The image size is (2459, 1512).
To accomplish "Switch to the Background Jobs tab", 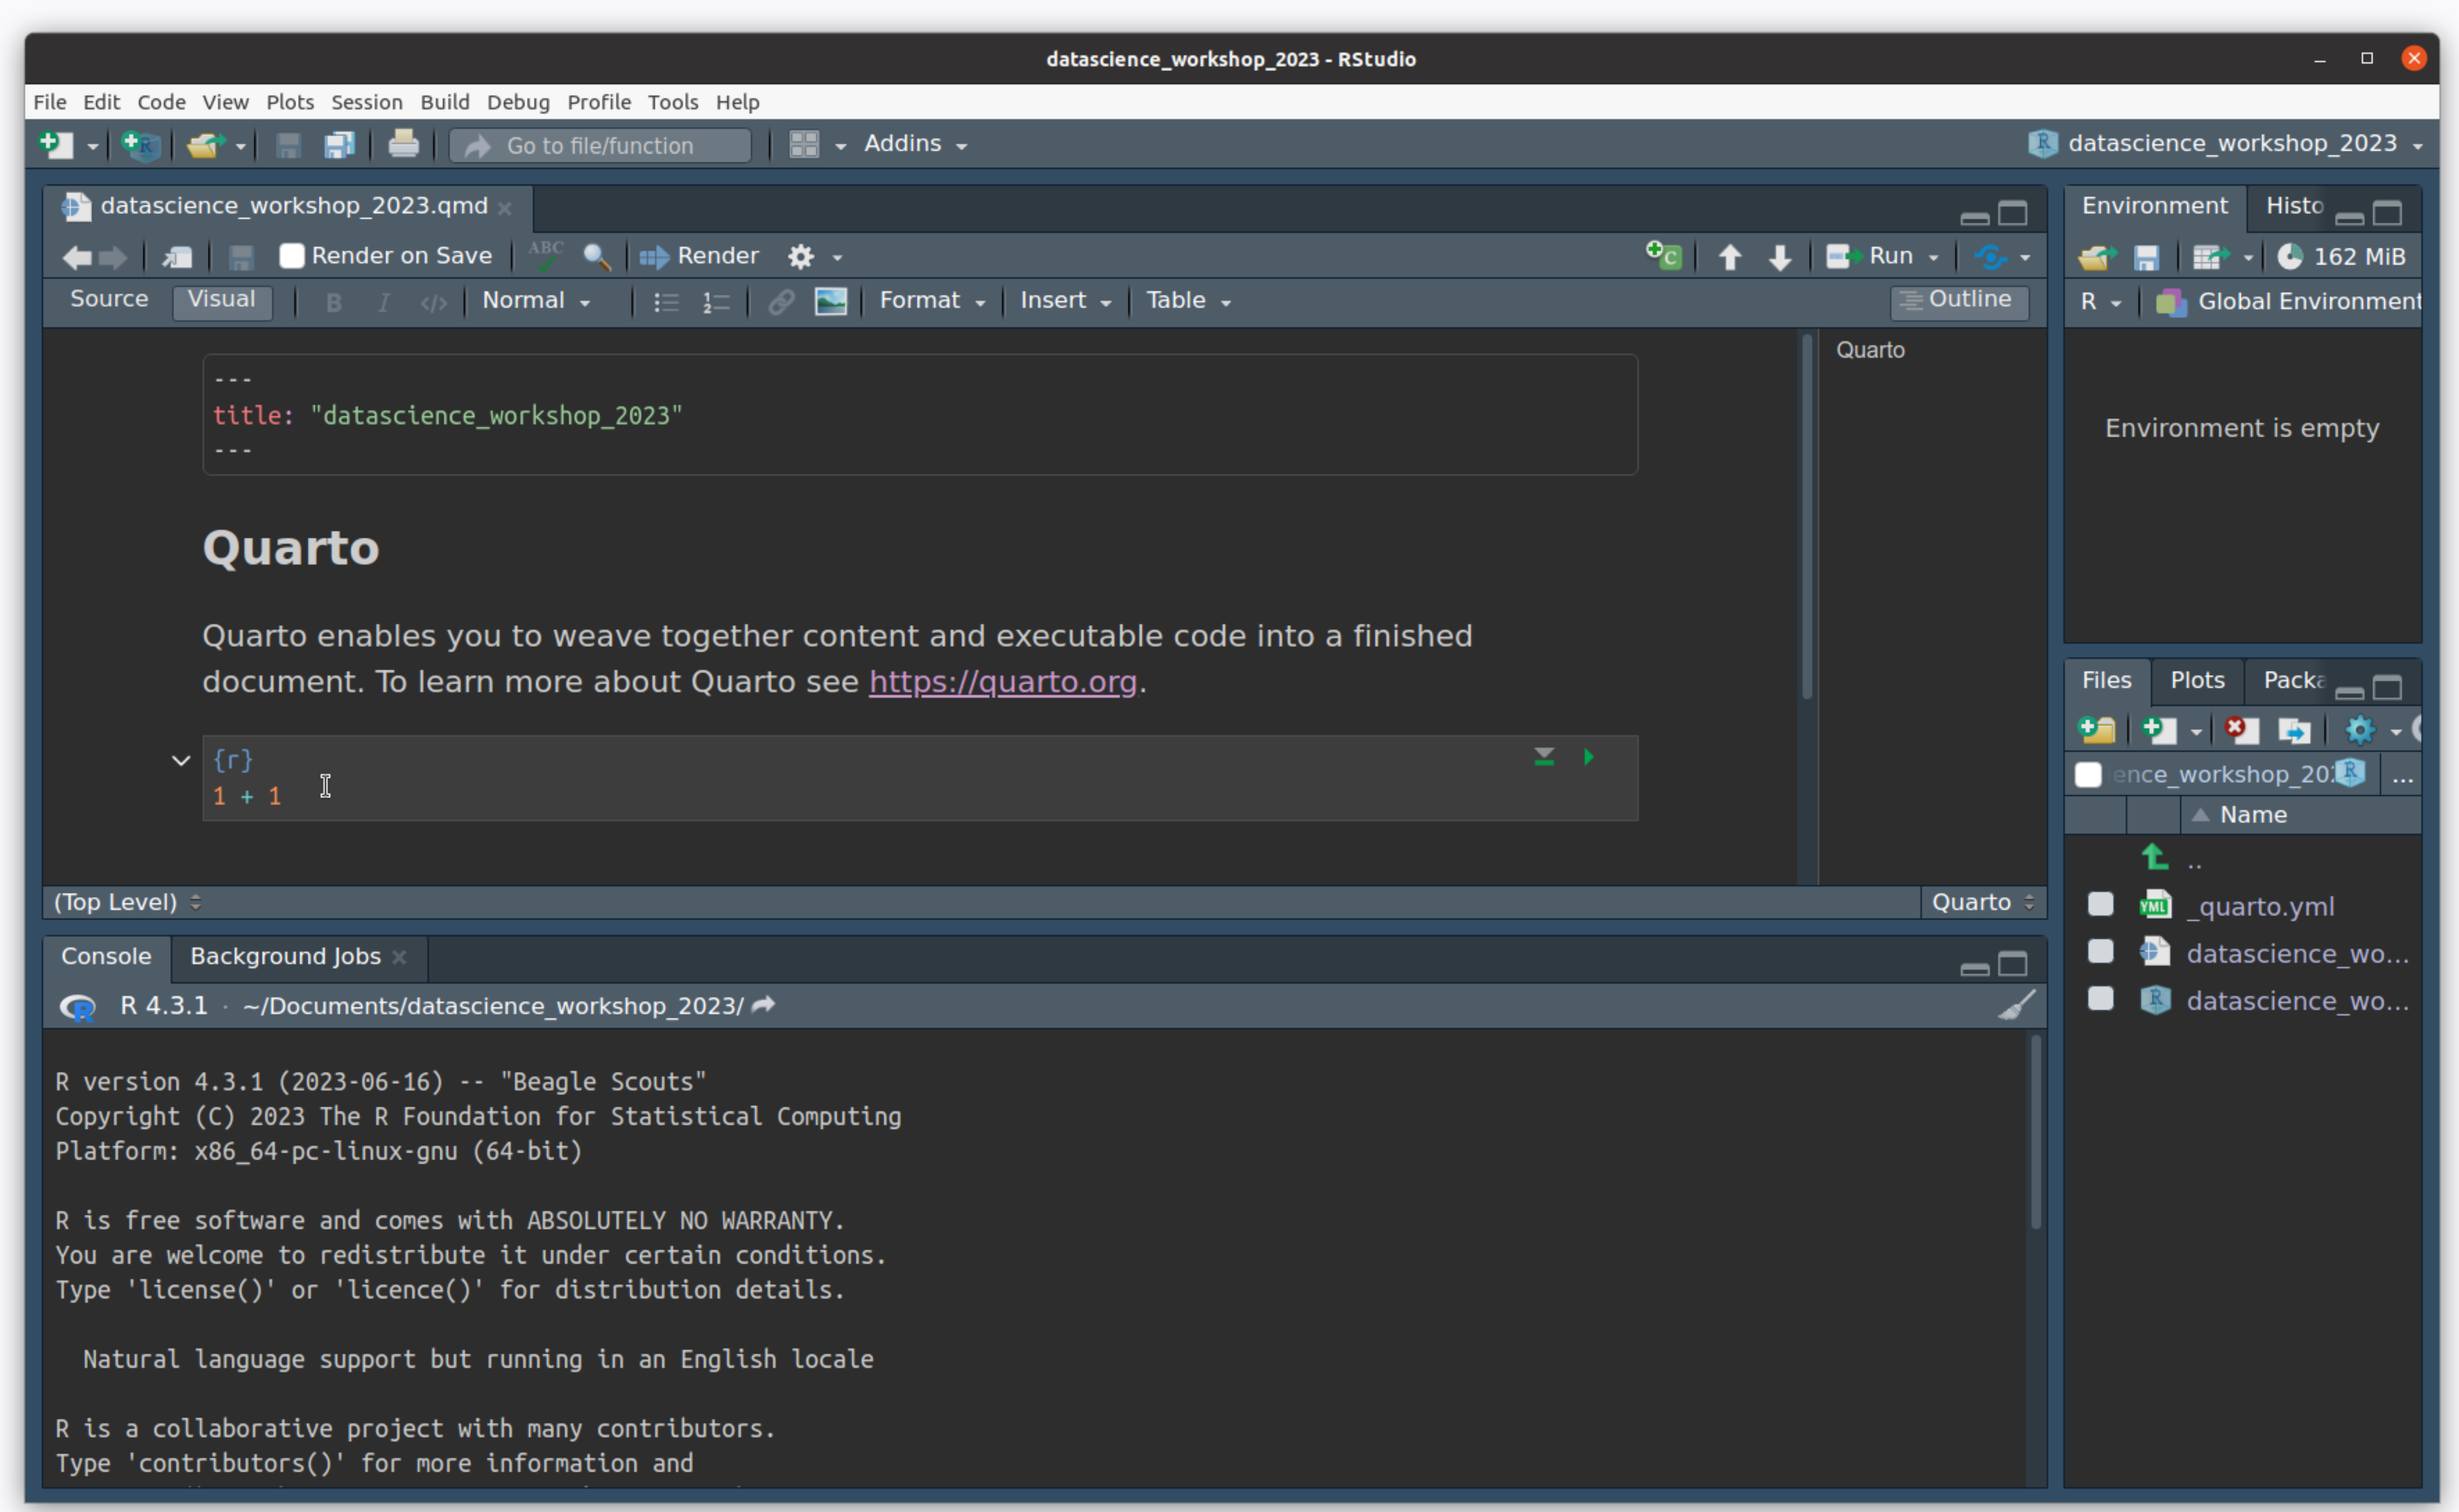I will coord(285,956).
